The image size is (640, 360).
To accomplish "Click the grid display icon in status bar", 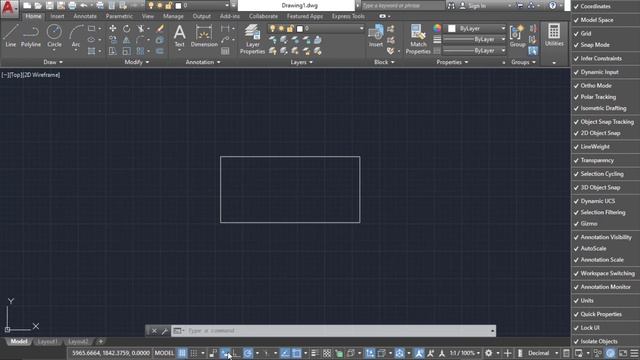I will tap(182, 353).
